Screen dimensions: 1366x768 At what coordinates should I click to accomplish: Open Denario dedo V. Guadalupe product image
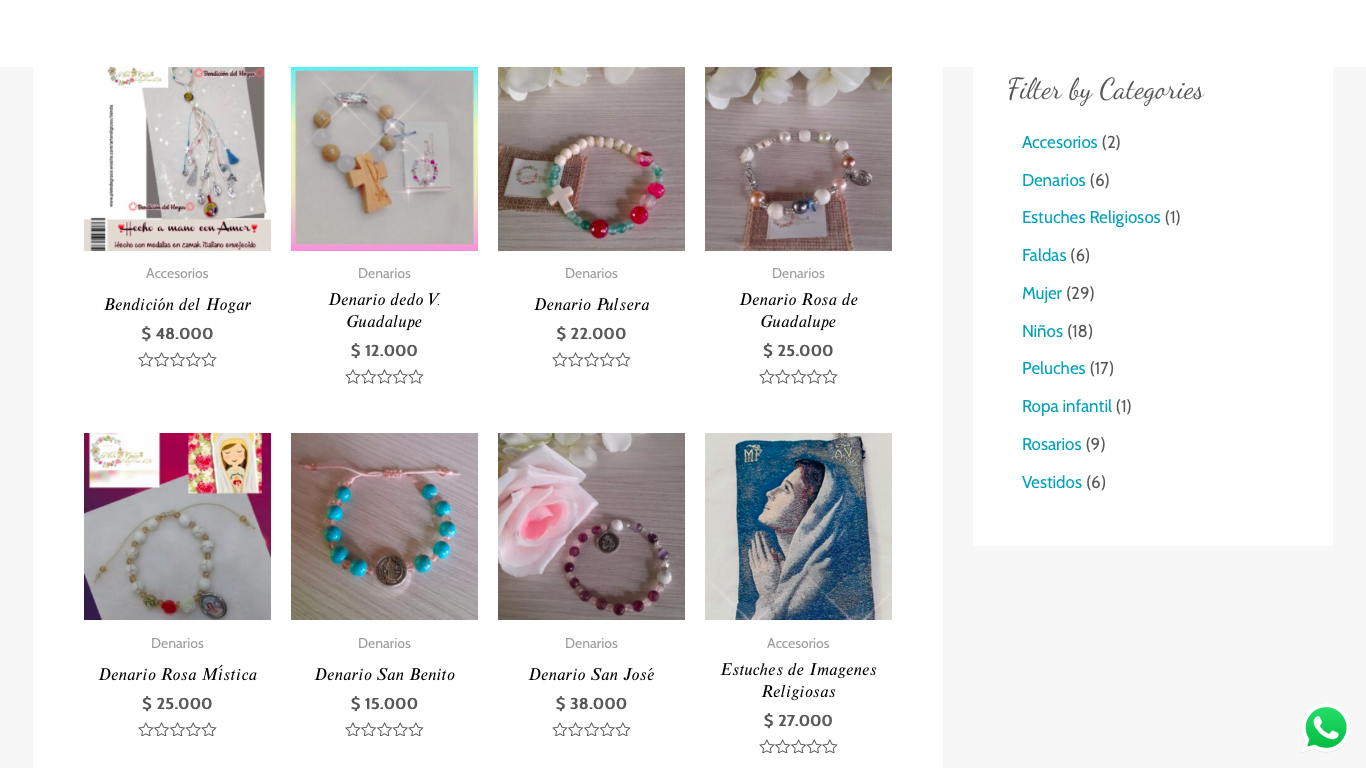coord(384,159)
